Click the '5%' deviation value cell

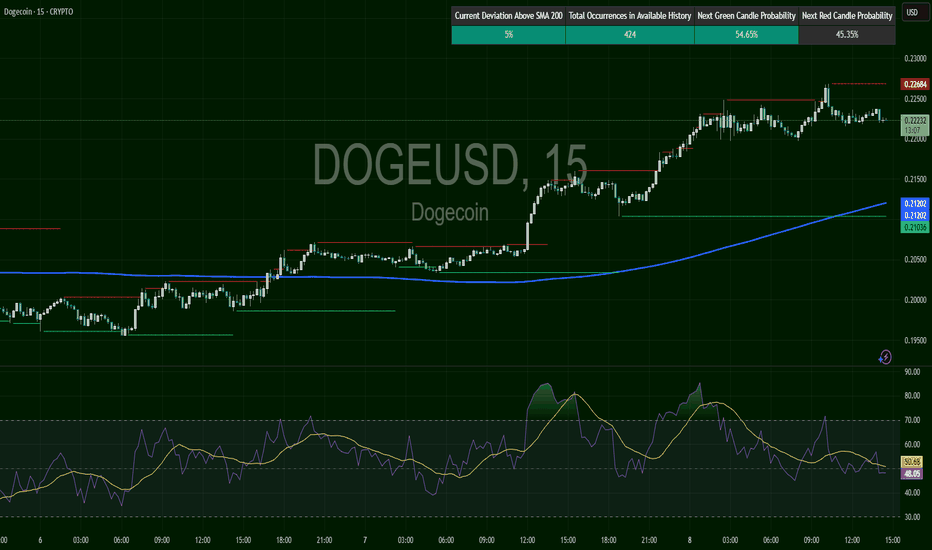click(x=508, y=34)
